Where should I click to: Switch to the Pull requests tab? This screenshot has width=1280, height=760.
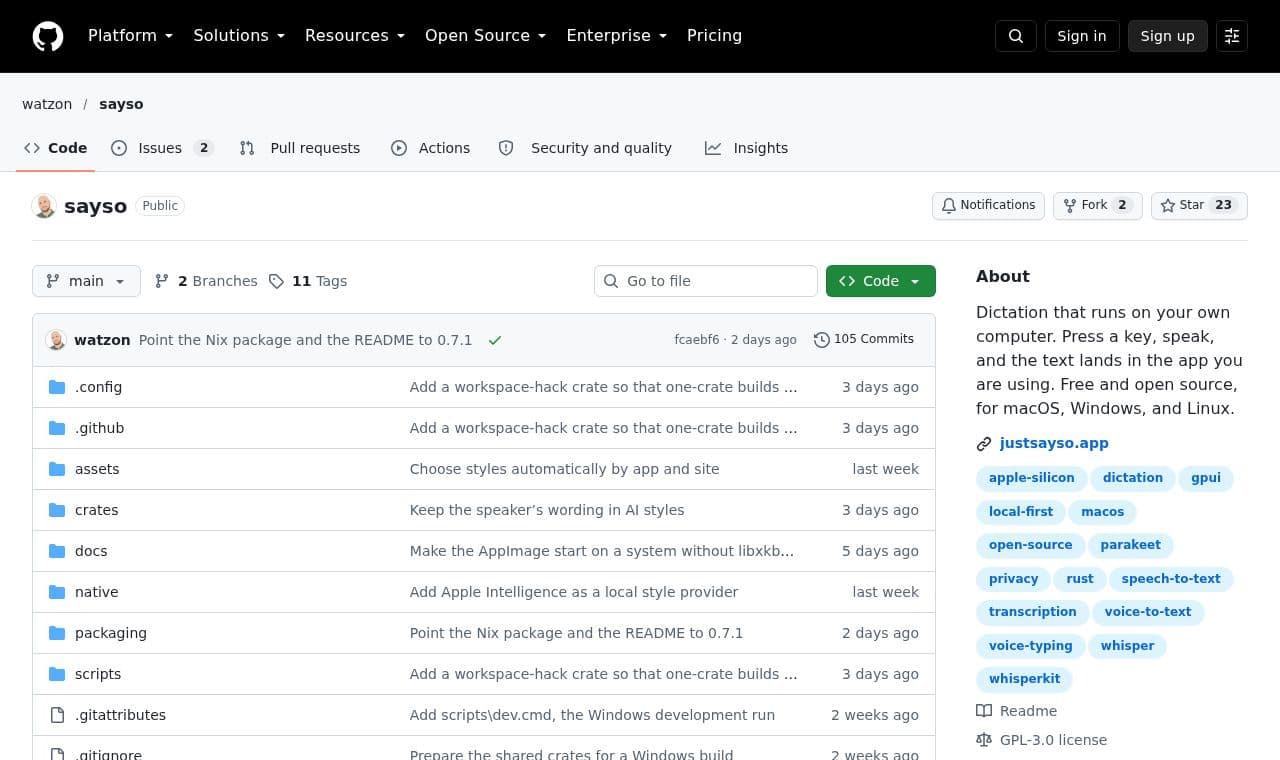pos(300,148)
